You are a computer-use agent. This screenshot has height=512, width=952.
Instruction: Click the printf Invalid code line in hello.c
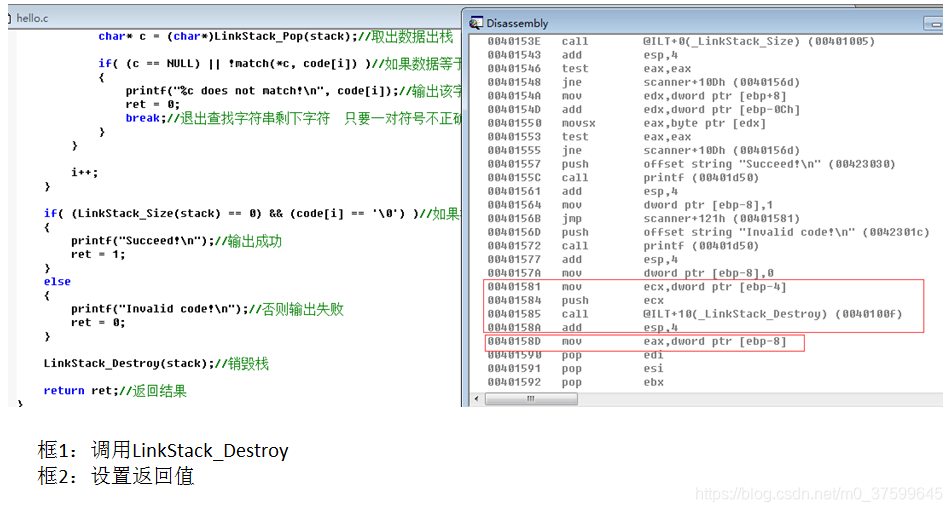[x=207, y=309]
